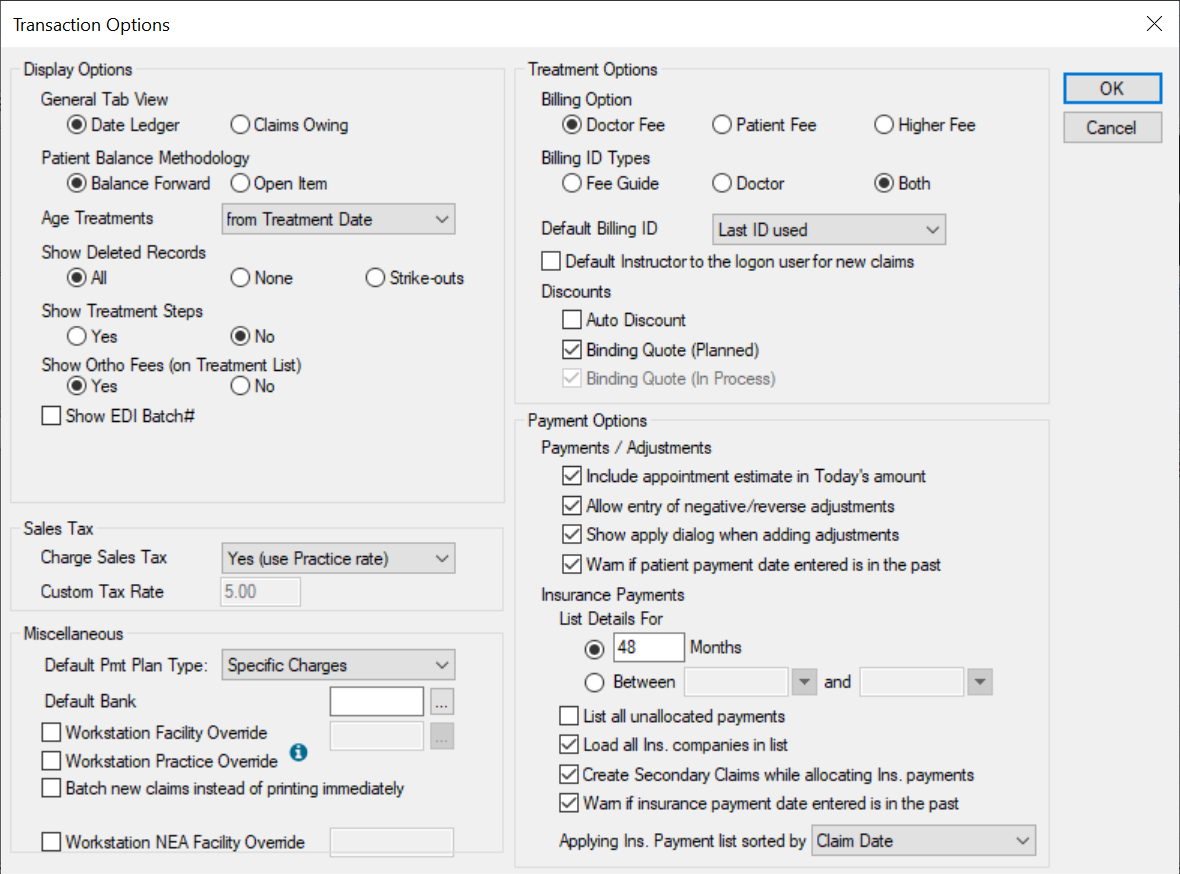Click the ellipsis button next to Default Bank
1180x874 pixels.
[444, 702]
